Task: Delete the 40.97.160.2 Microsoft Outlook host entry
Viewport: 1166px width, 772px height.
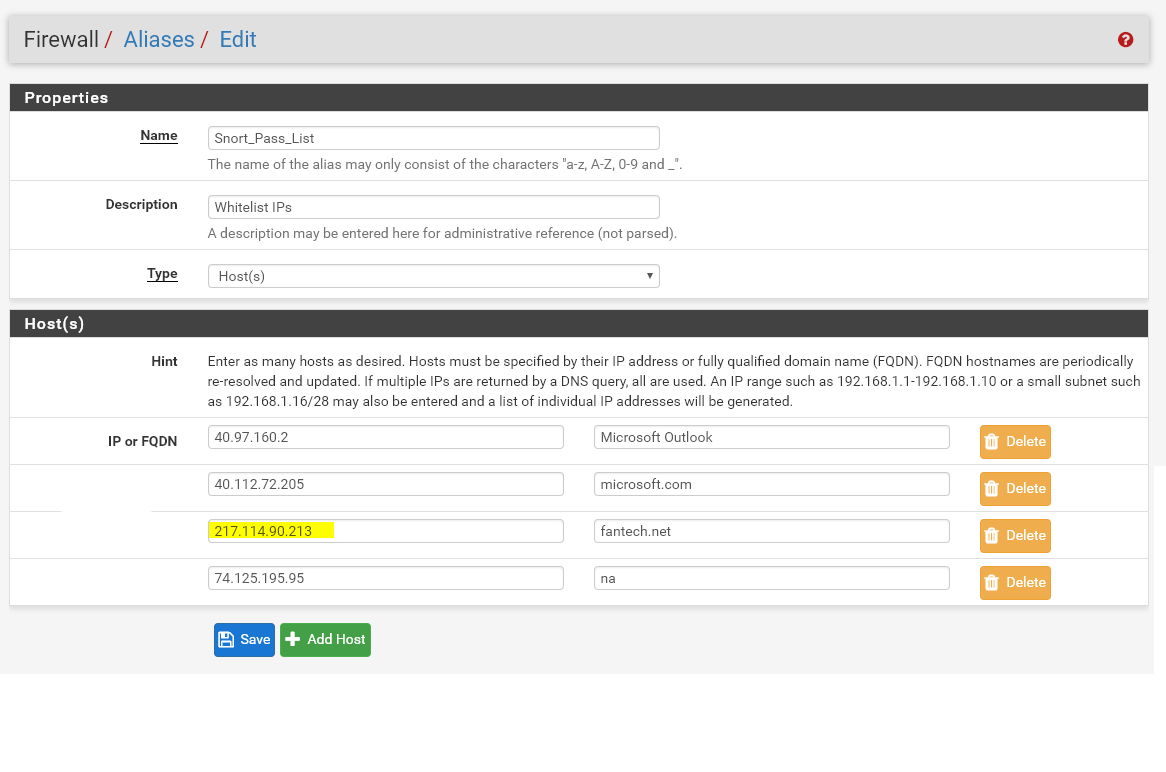Action: click(1014, 441)
